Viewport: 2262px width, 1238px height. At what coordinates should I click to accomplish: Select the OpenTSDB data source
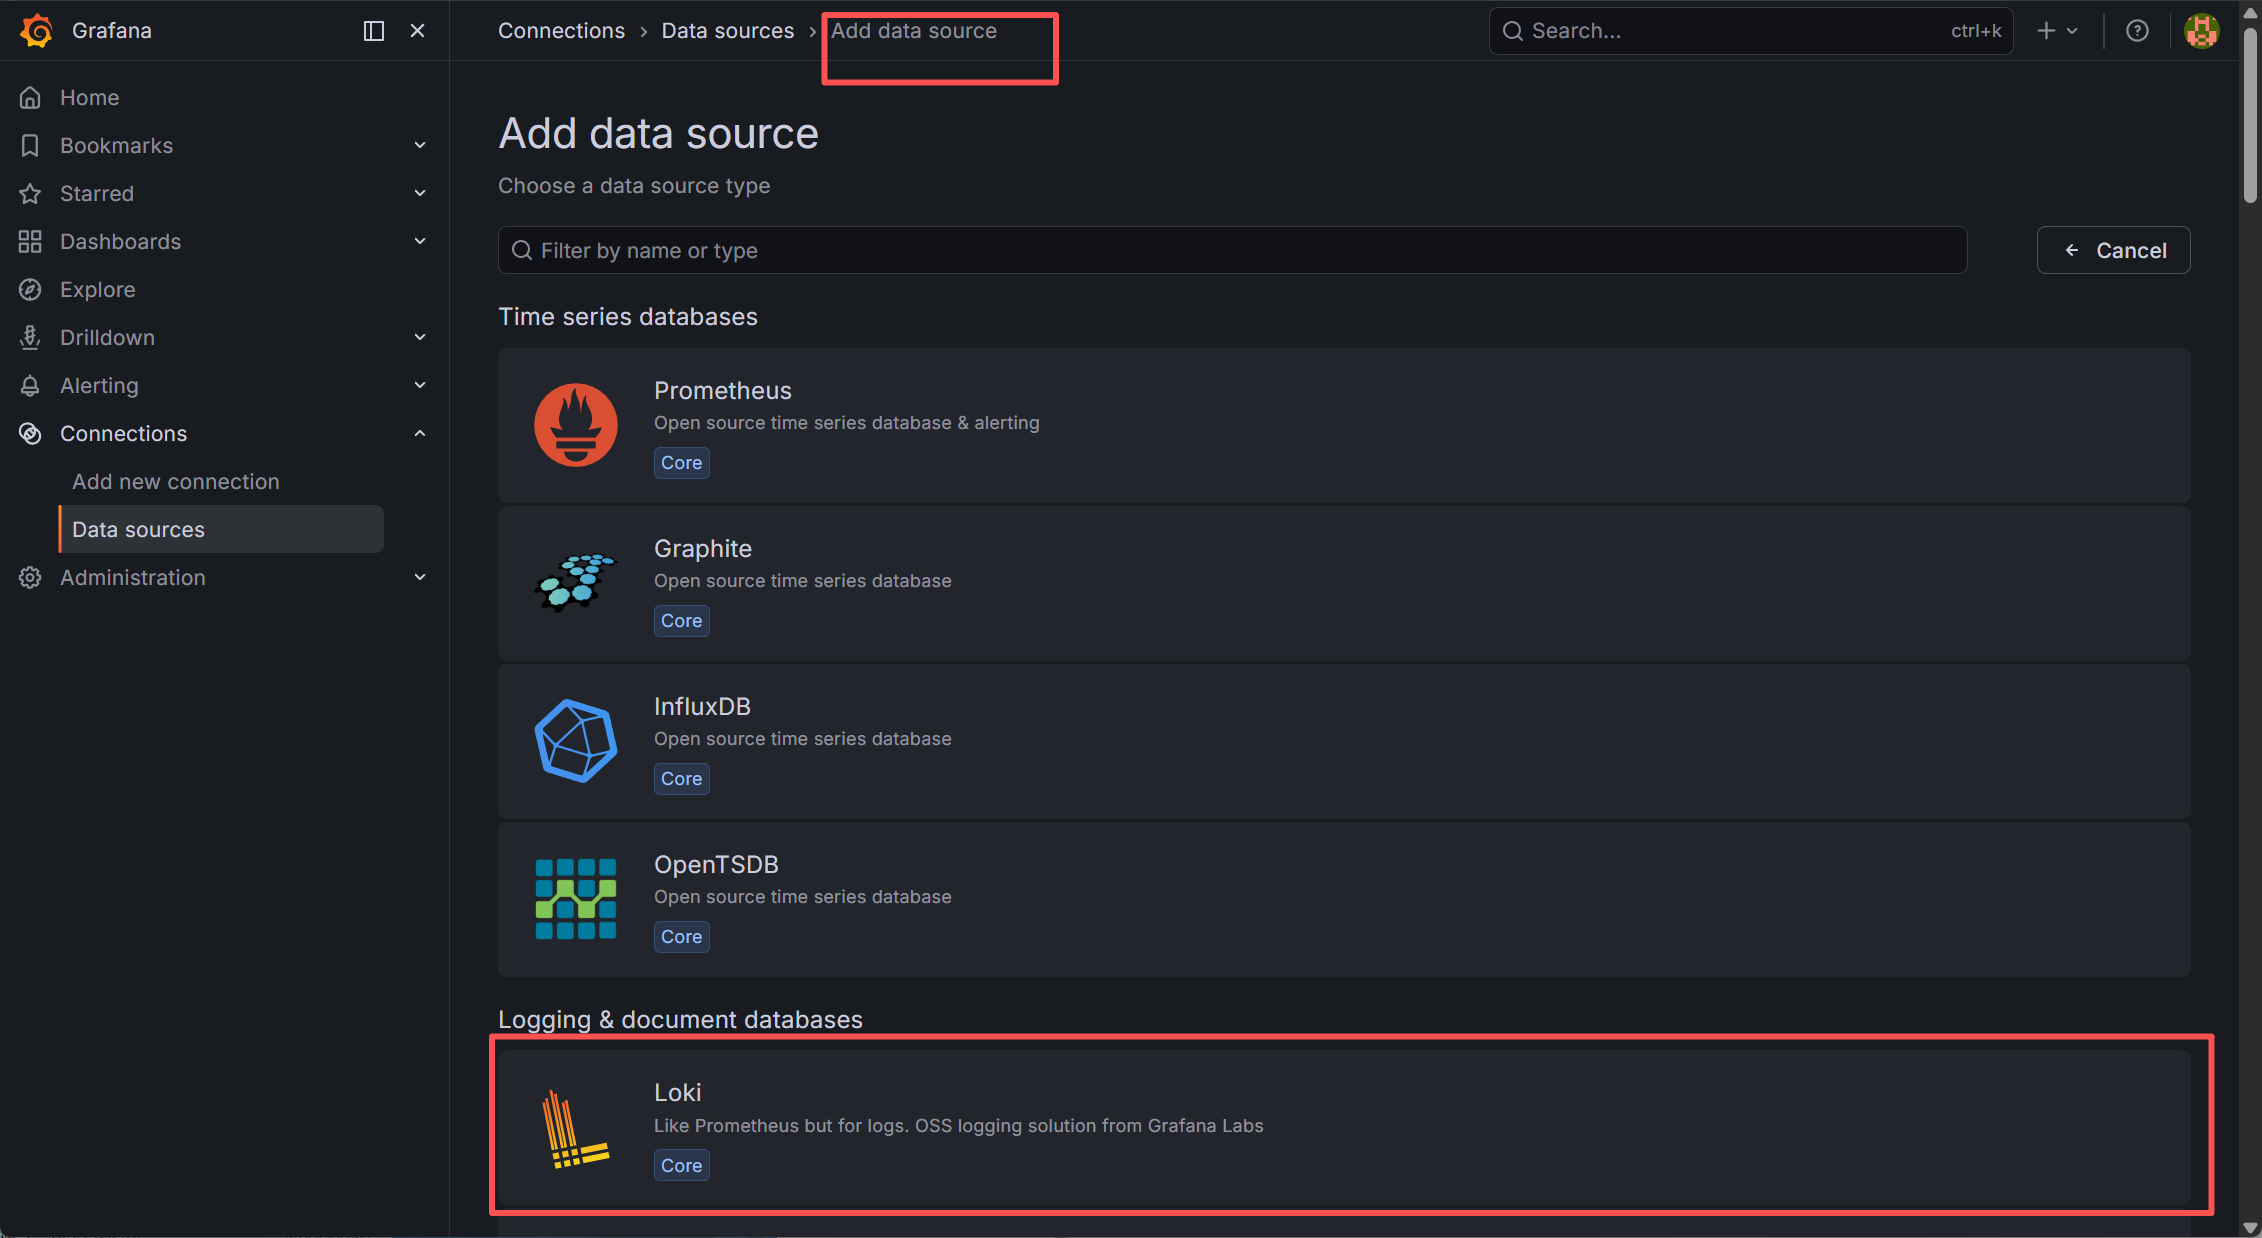tap(1344, 899)
